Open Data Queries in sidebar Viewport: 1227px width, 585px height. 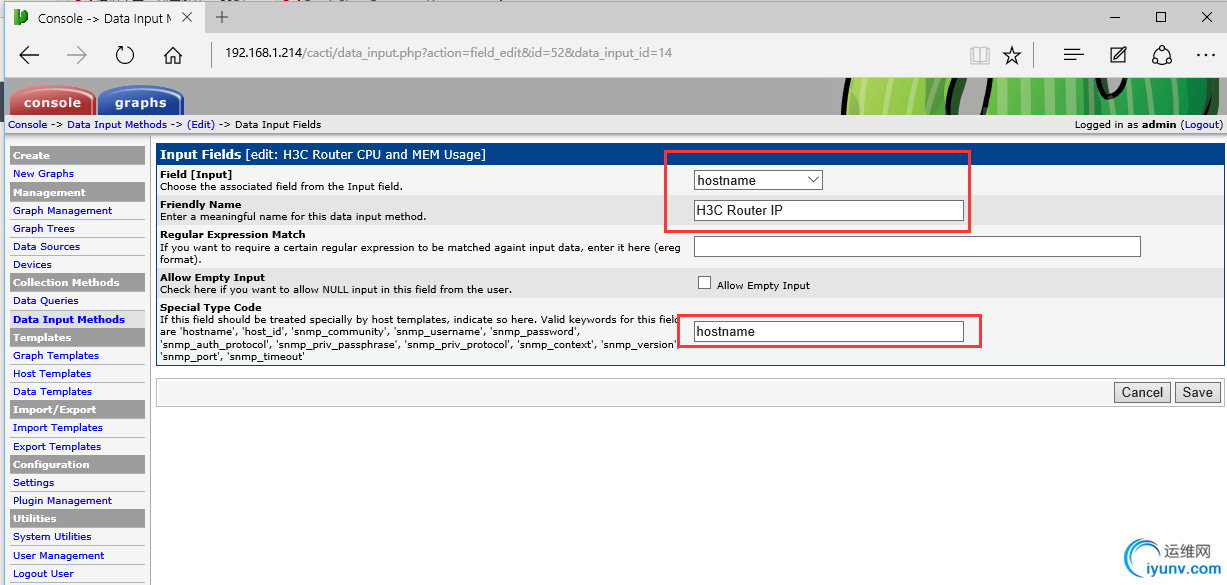[45, 300]
